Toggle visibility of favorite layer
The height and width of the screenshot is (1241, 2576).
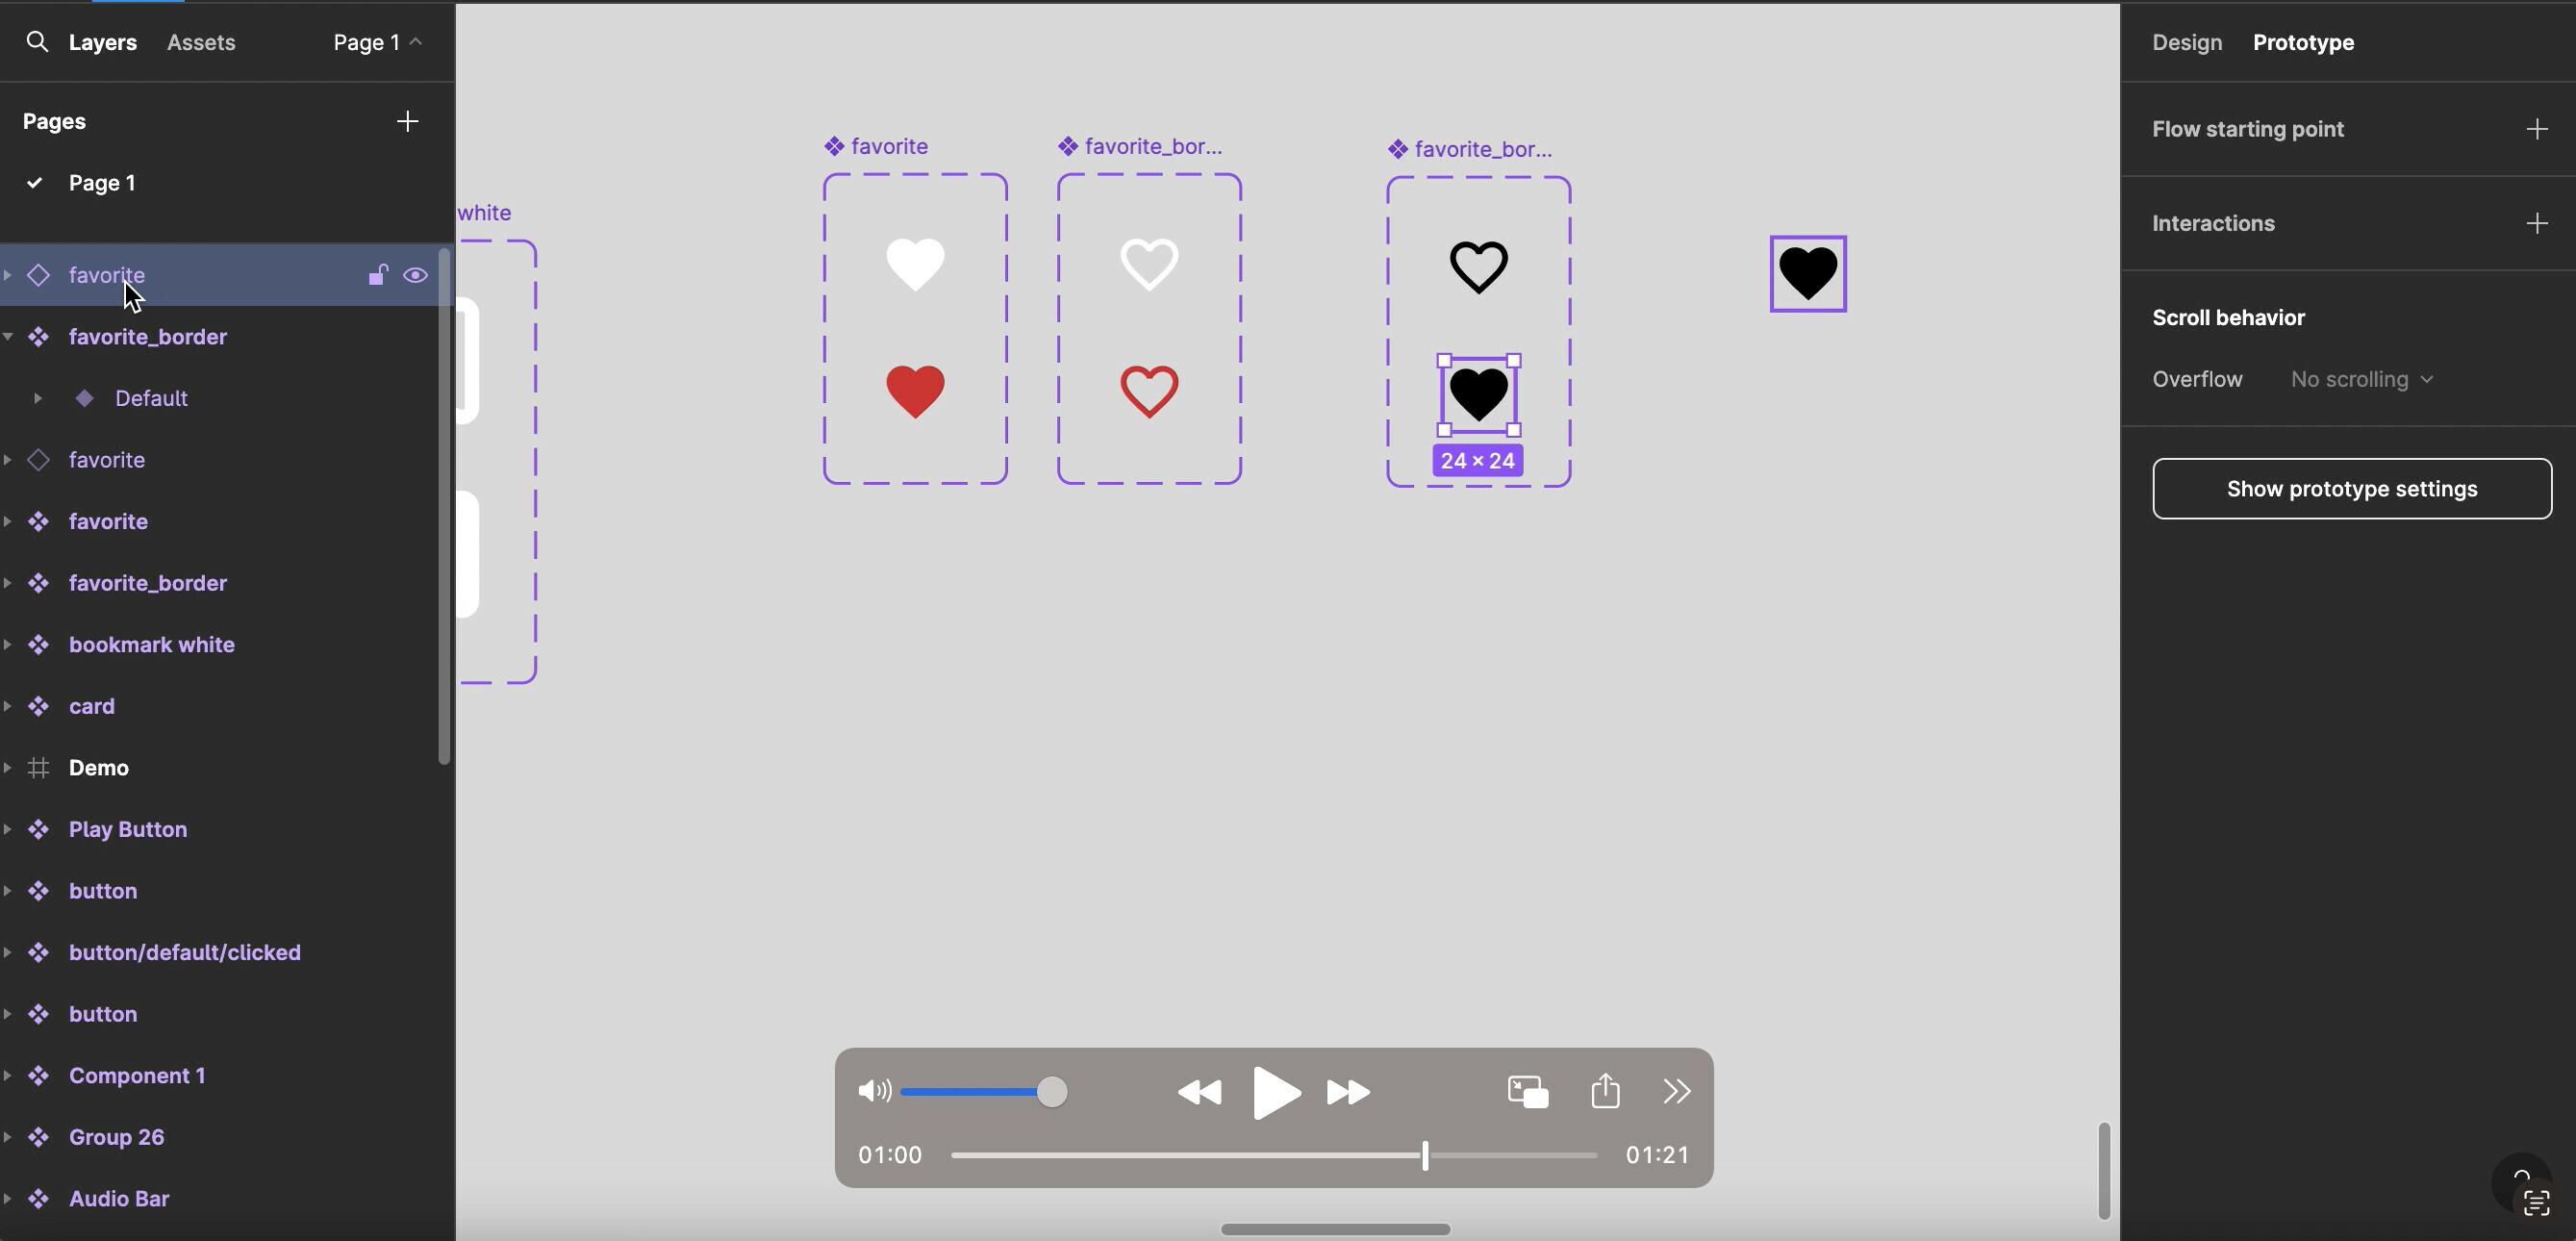click(417, 274)
